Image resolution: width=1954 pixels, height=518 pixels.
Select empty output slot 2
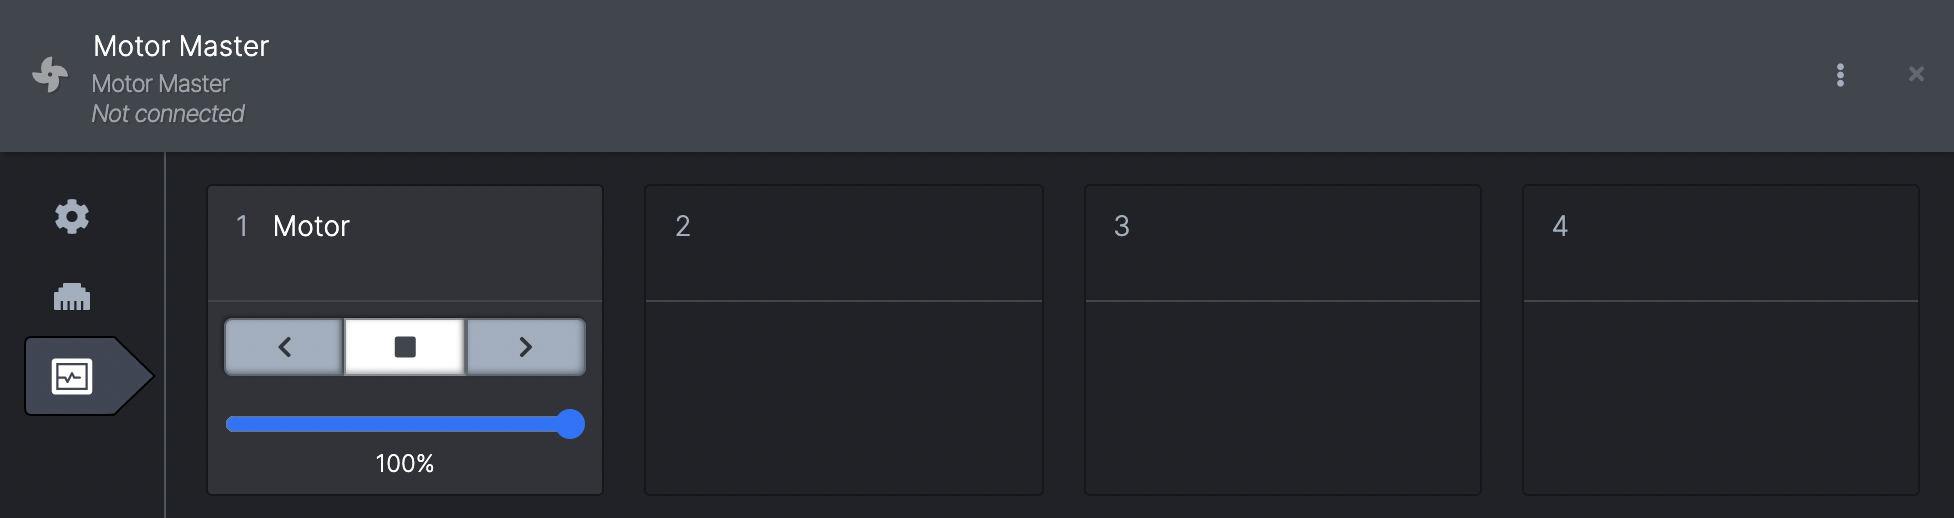coord(844,340)
